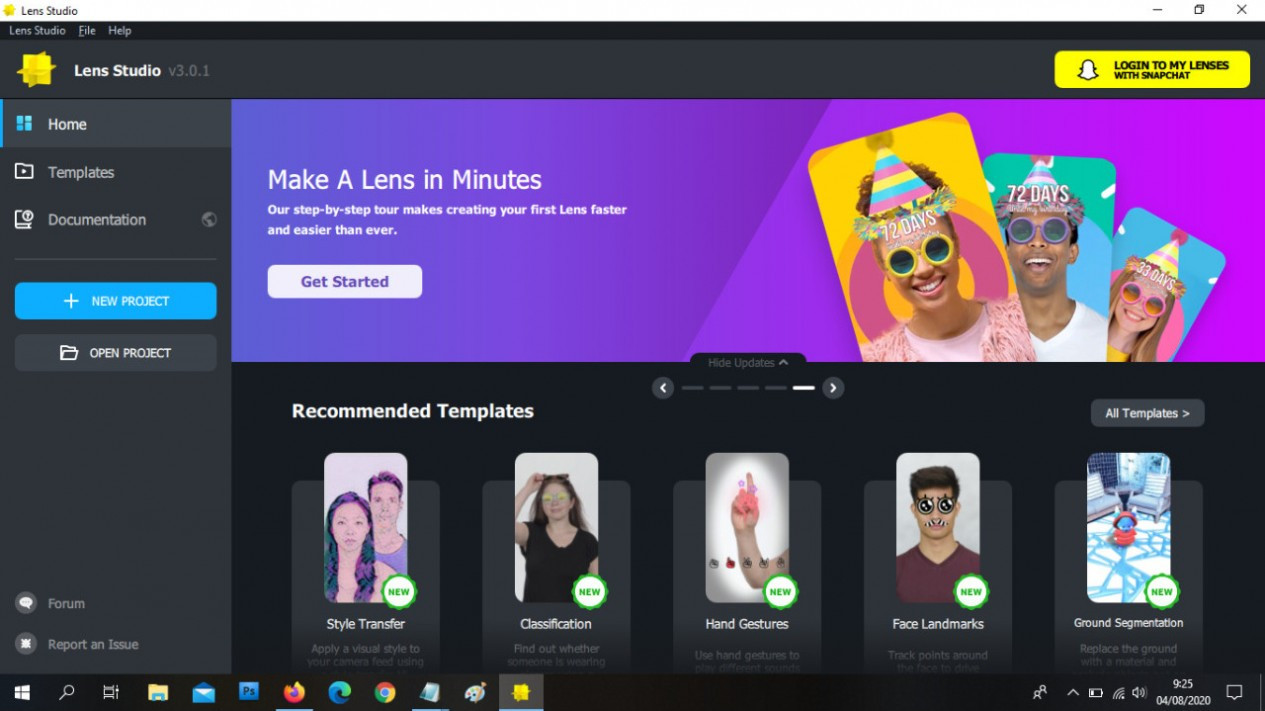Collapse the banner with Hide Updates
1265x711 pixels.
[x=748, y=363]
